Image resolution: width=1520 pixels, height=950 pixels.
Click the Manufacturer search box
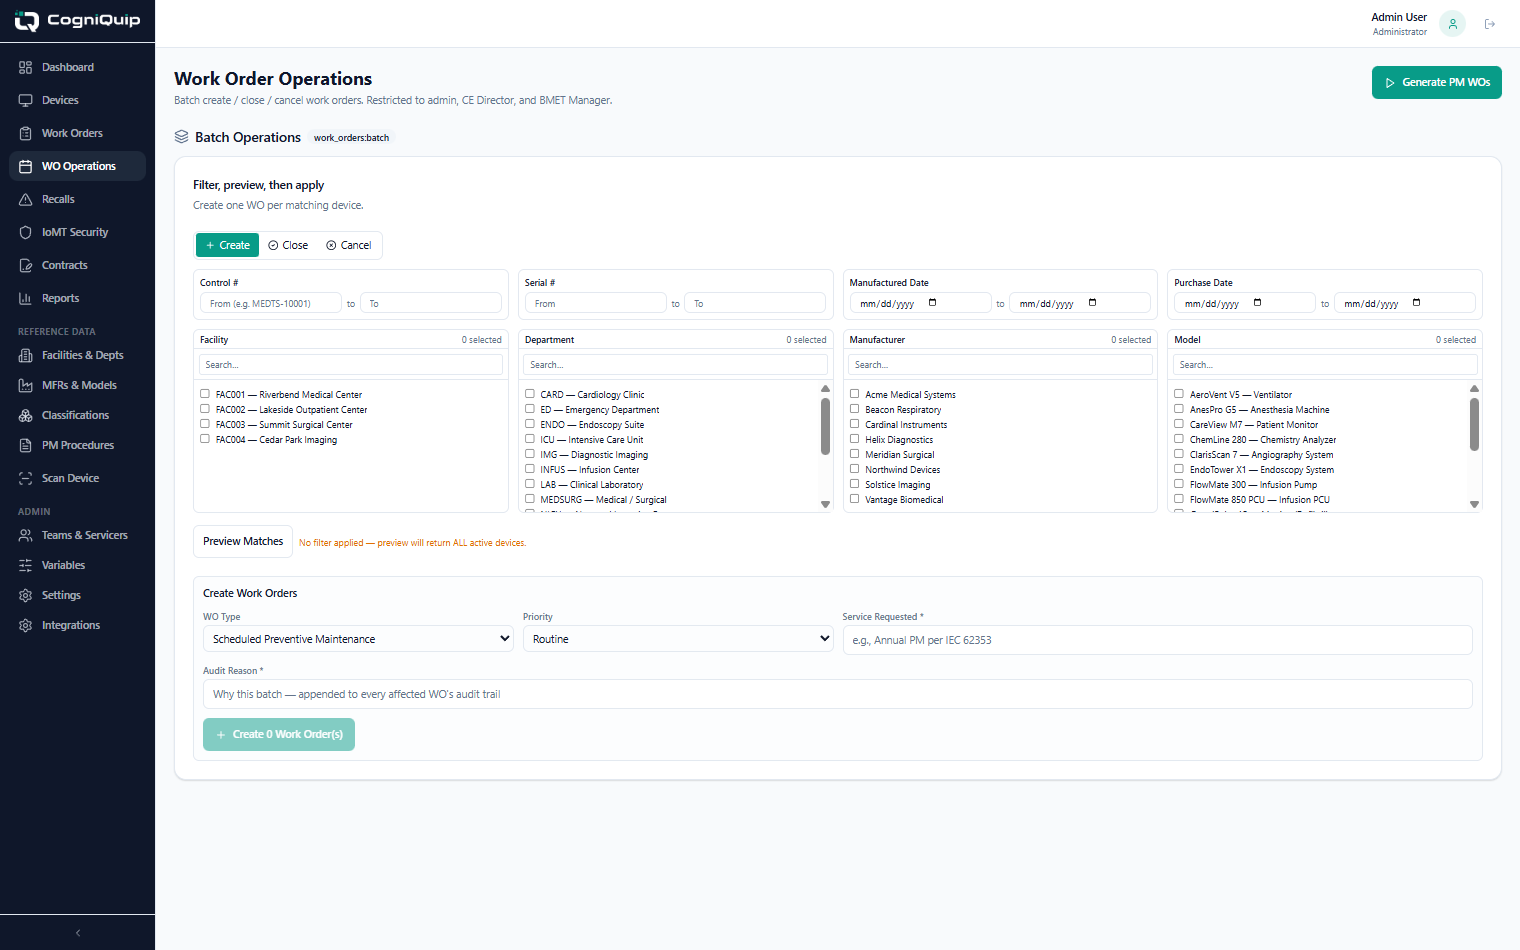click(1000, 365)
